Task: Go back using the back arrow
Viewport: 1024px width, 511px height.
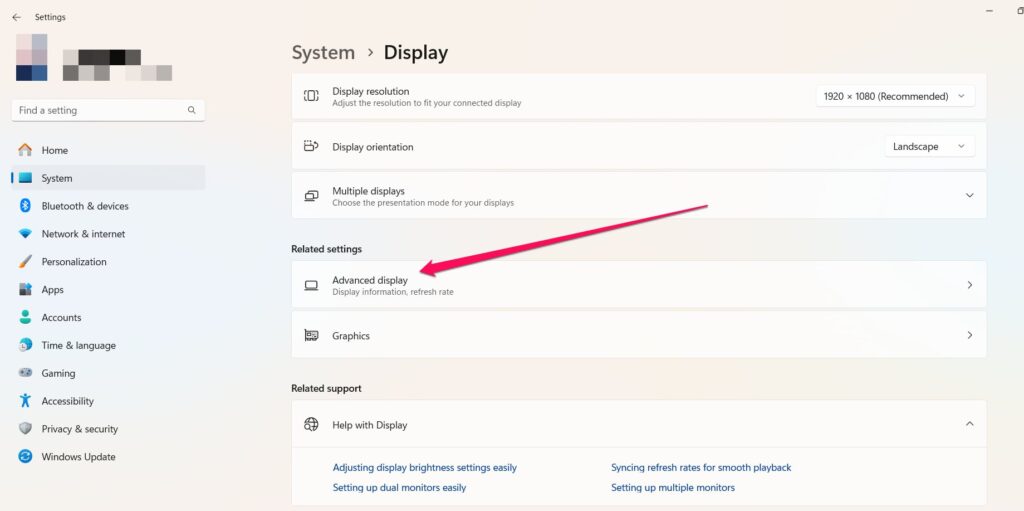Action: pos(16,17)
